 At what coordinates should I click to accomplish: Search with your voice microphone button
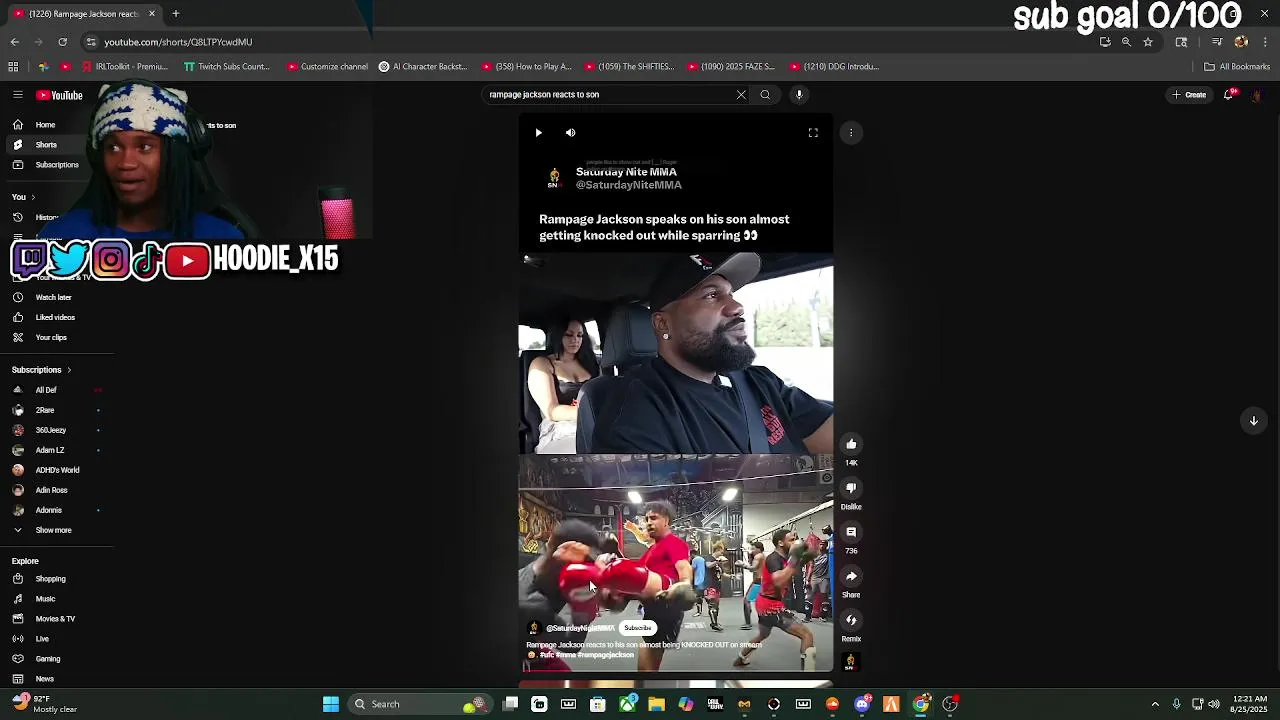point(799,94)
